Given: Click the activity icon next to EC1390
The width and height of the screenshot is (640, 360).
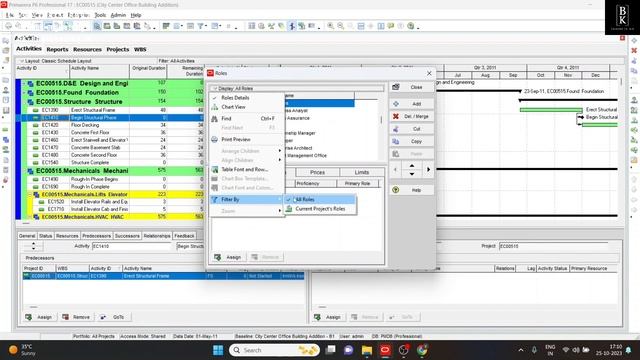Looking at the screenshot, I should 36,110.
